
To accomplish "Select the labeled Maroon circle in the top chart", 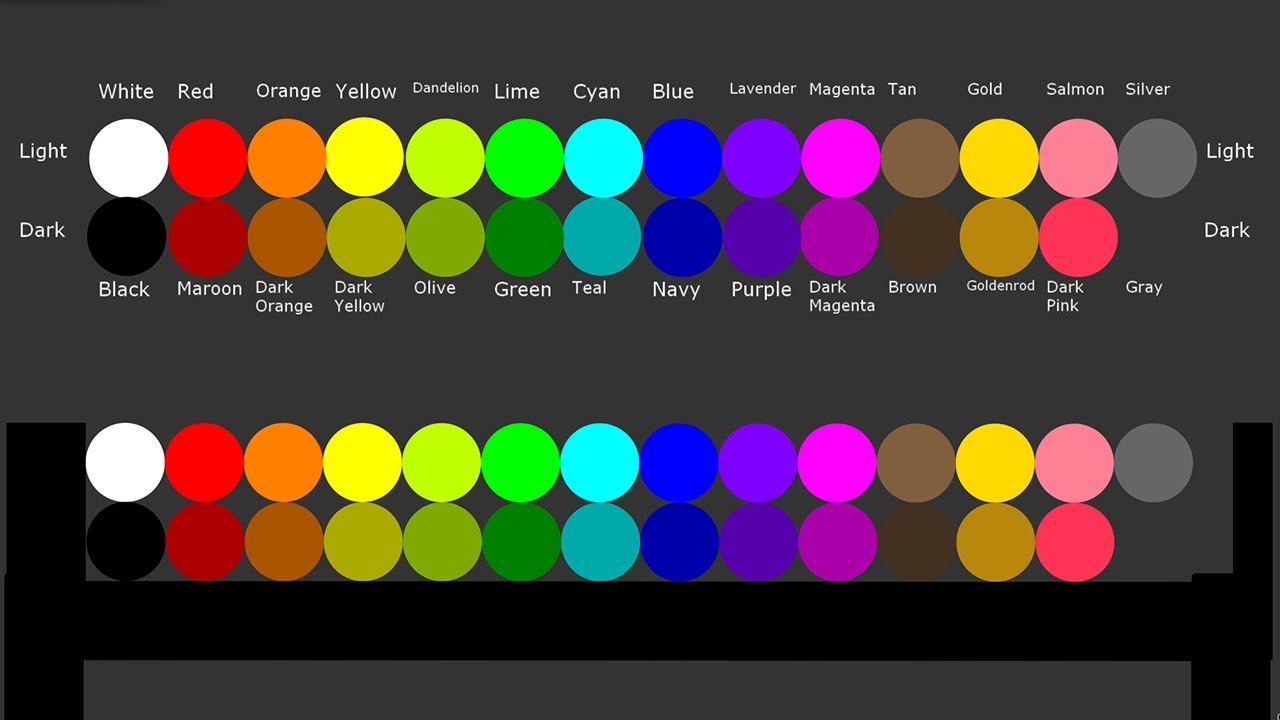I will point(207,237).
